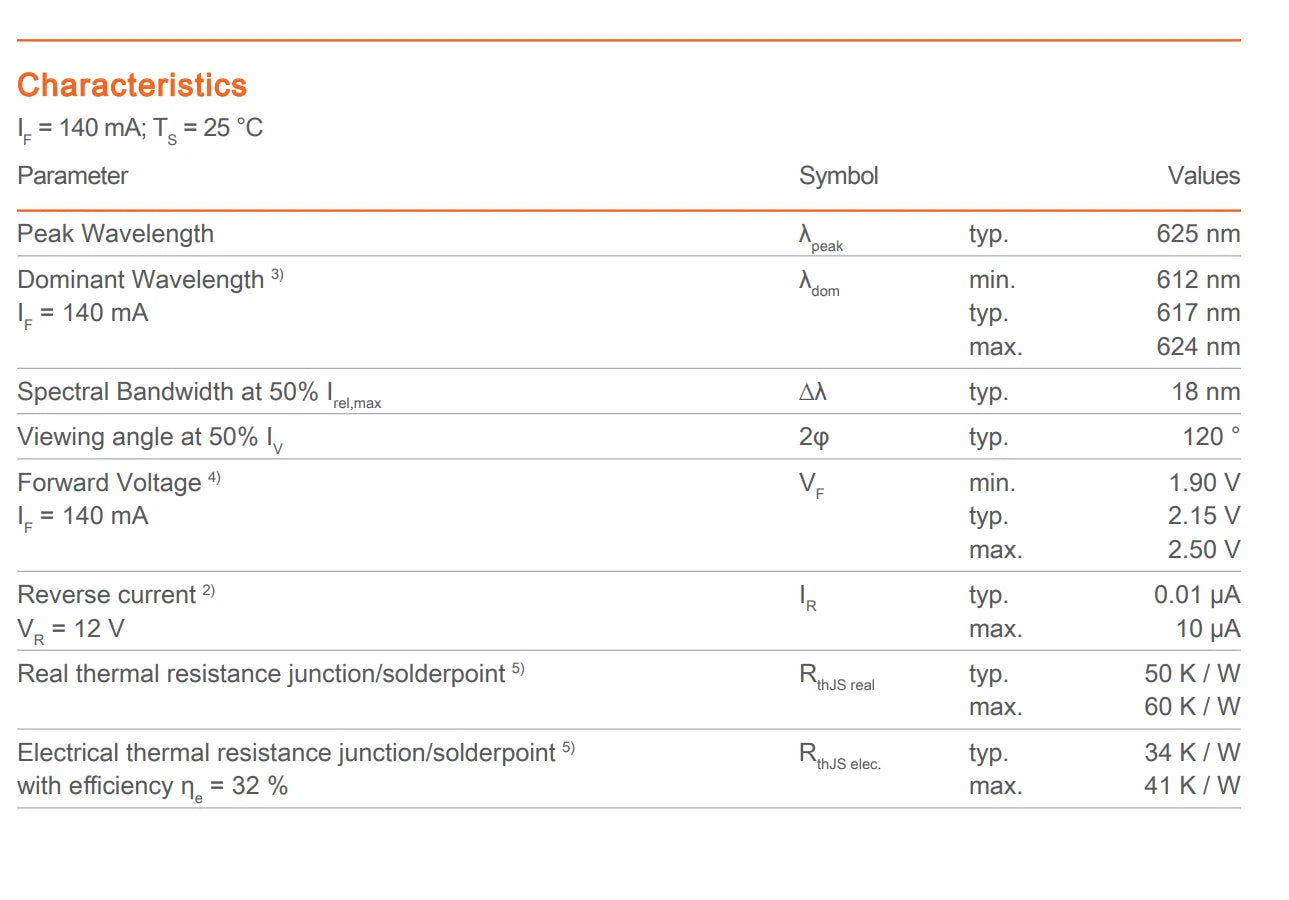
Task: Click the 625 nm peak wavelength value
Action: pos(1198,233)
